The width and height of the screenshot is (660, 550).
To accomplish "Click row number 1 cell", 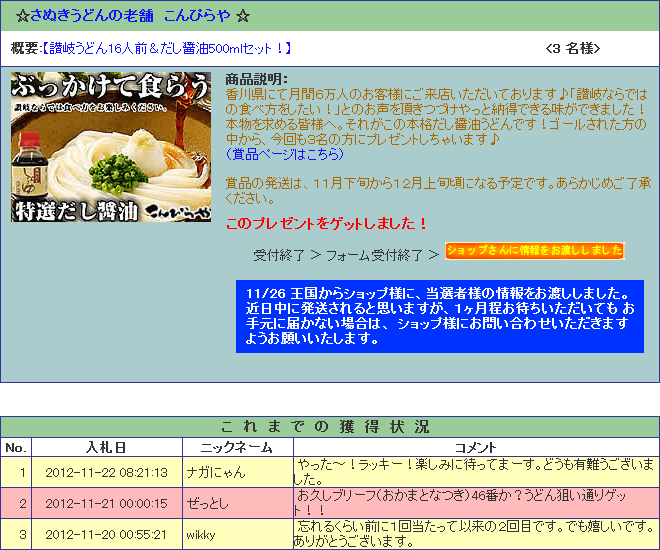I will pos(16,473).
